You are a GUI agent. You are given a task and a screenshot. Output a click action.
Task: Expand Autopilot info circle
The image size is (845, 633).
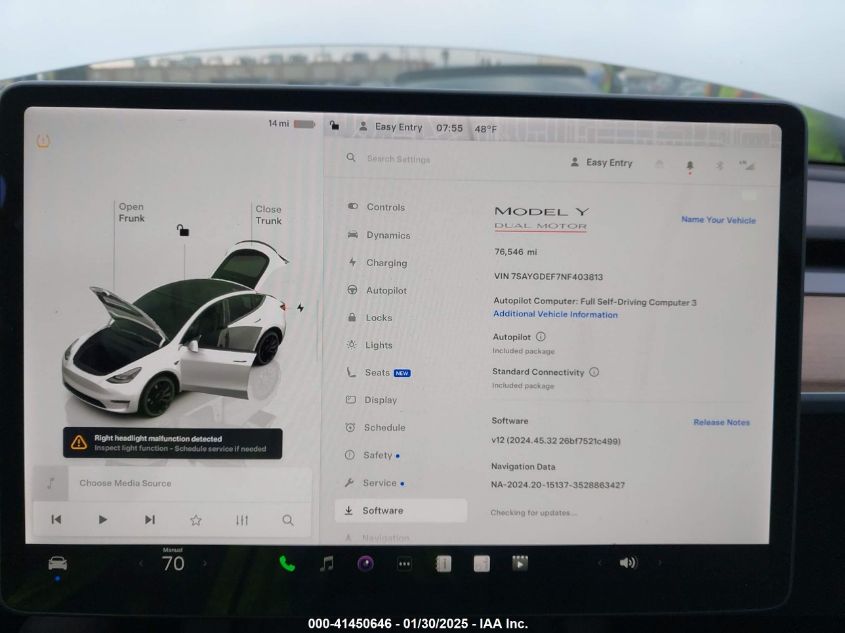coord(541,337)
